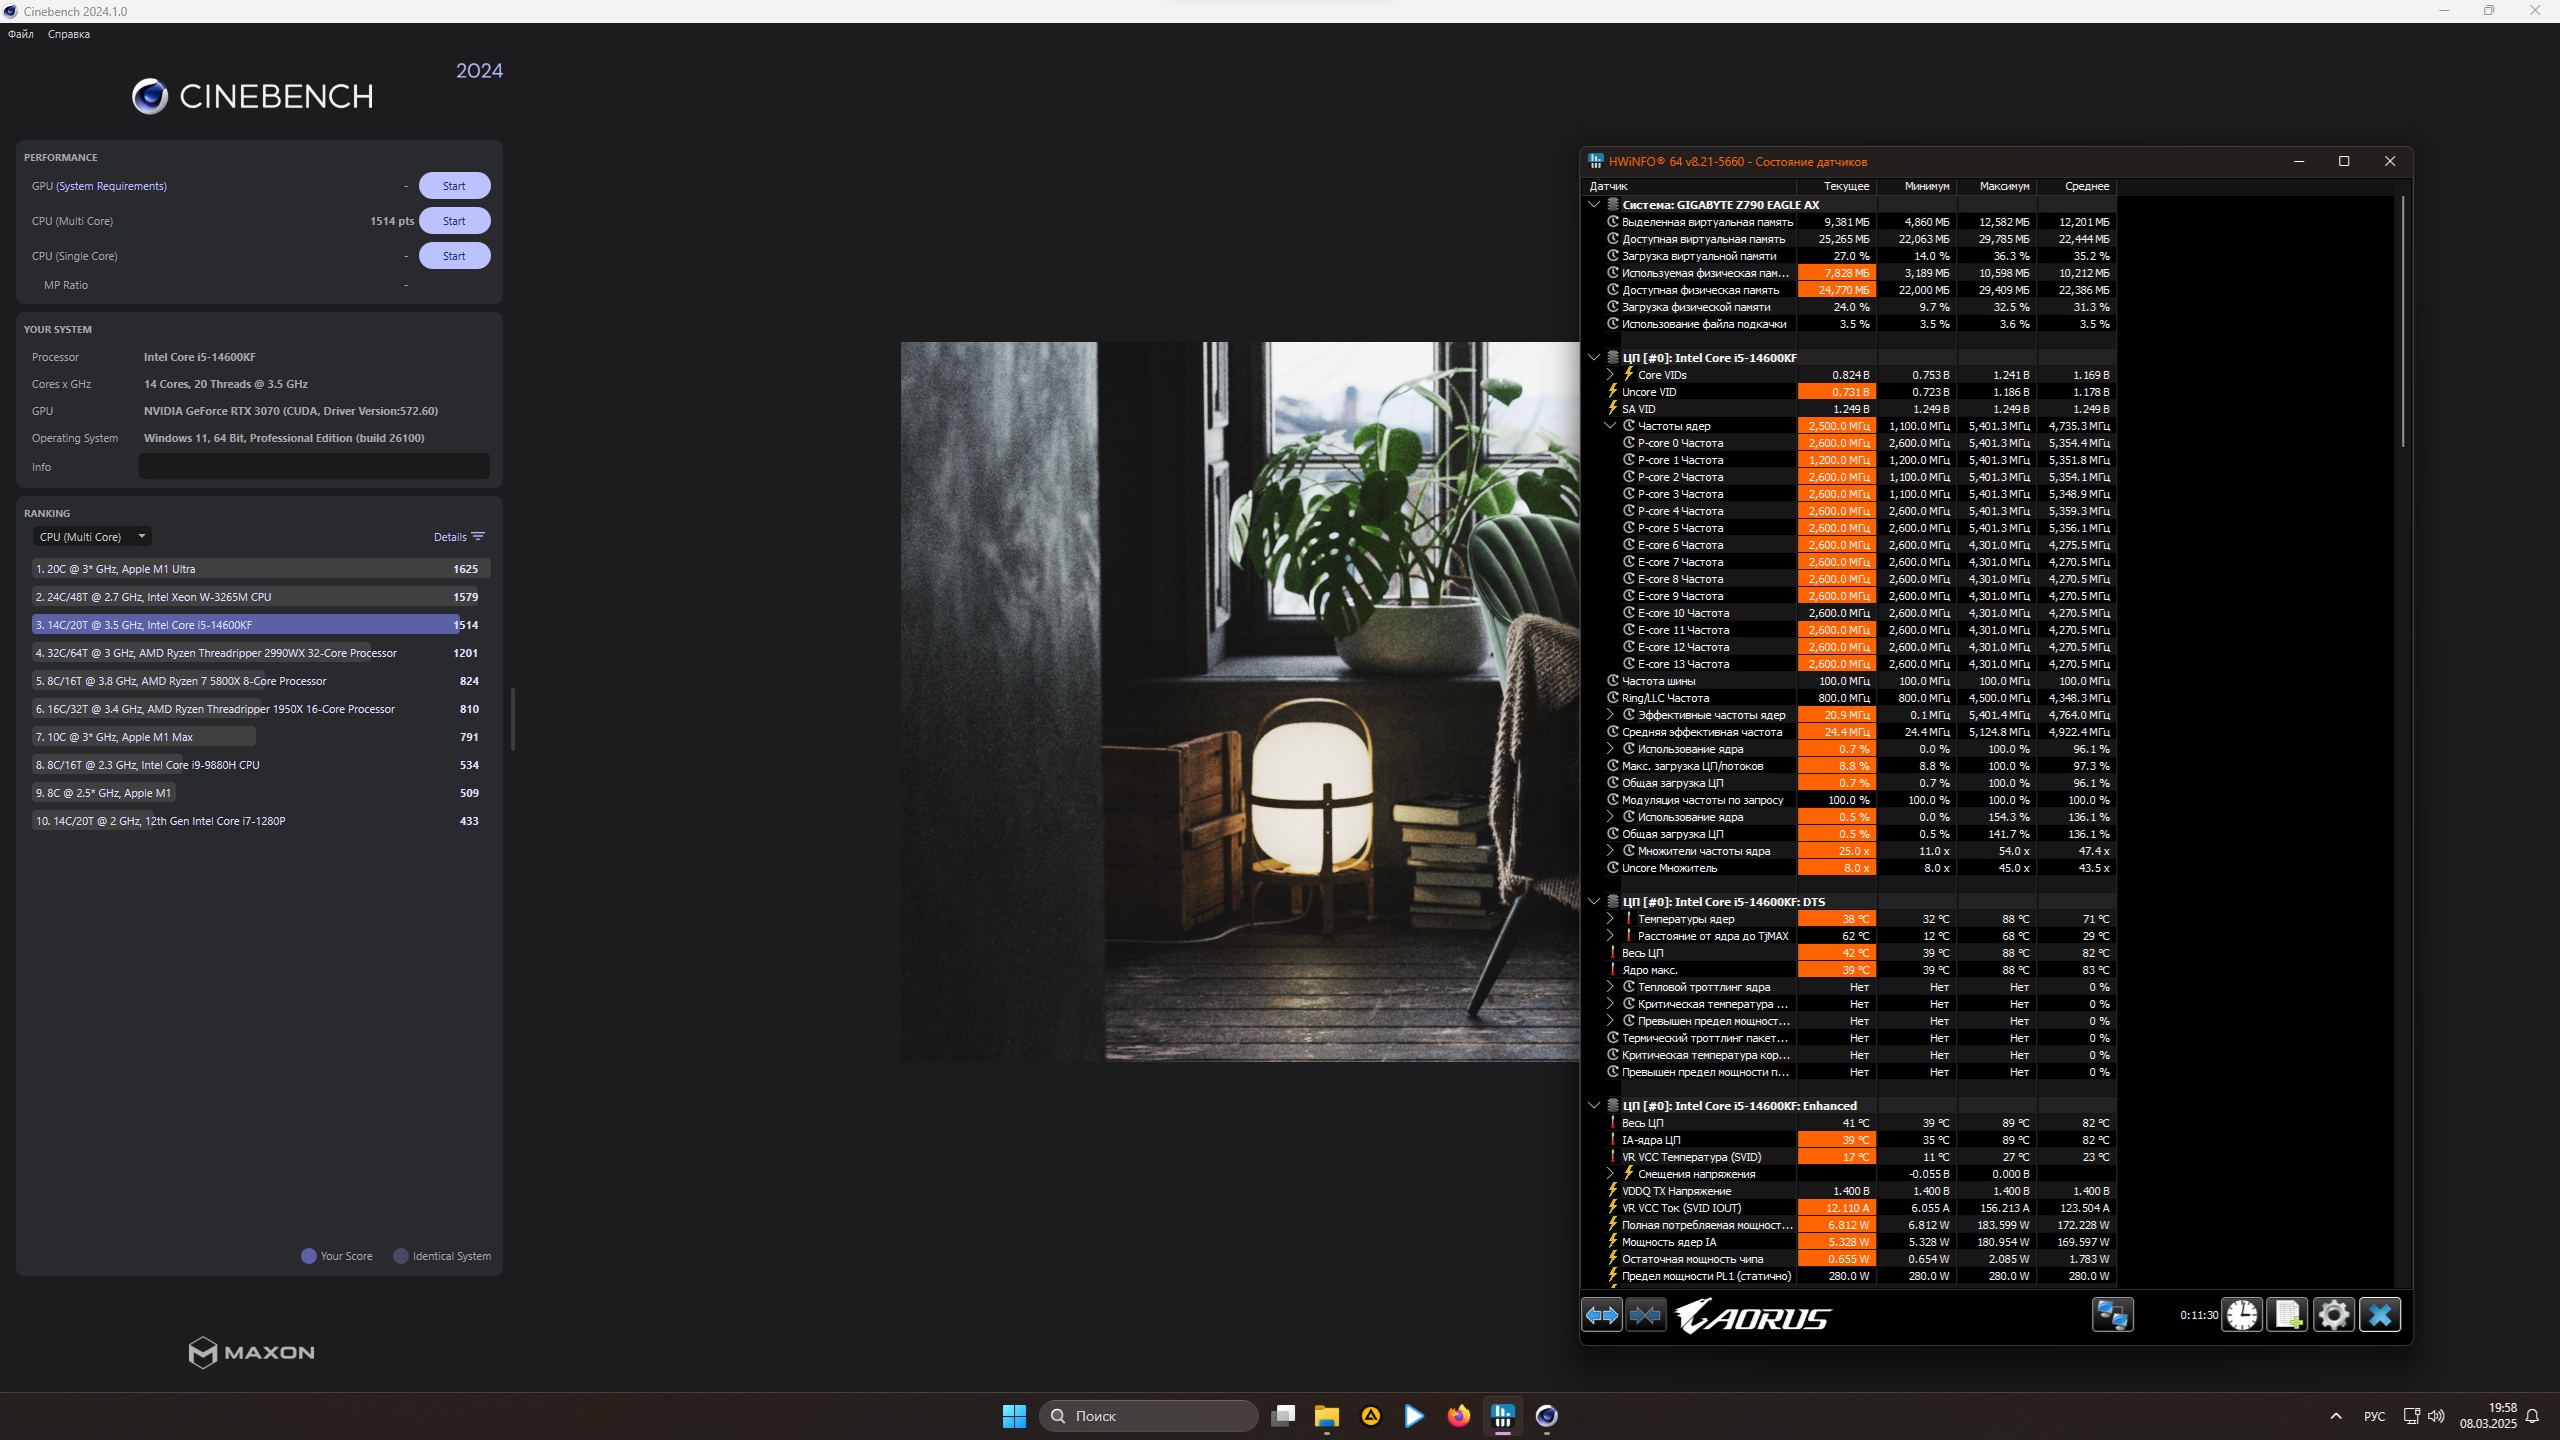Viewport: 2560px width, 1440px height.
Task: Open the GPU System Requirements link
Action: pyautogui.click(x=111, y=186)
